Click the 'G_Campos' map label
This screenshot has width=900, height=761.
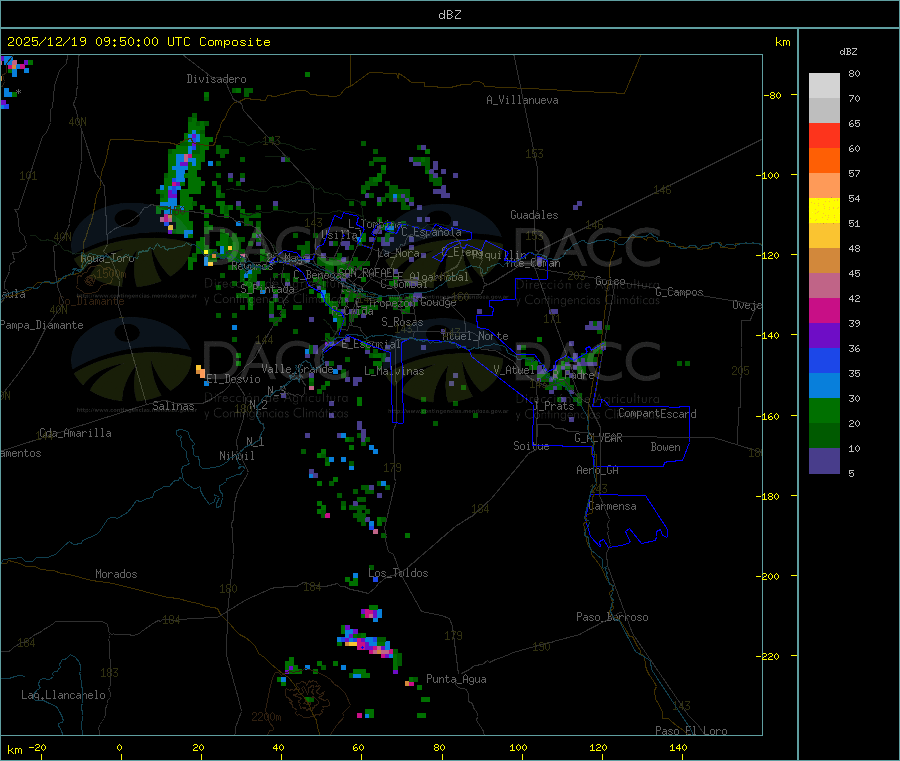(x=679, y=292)
